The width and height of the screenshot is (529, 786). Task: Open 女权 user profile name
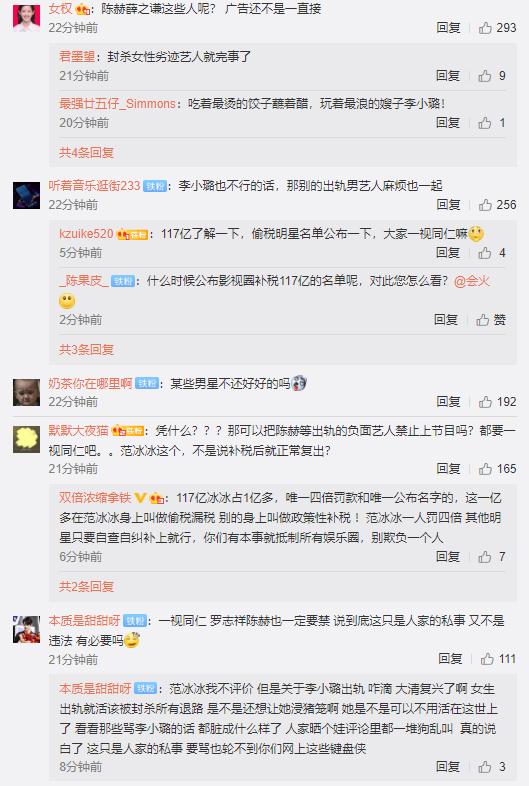point(61,9)
